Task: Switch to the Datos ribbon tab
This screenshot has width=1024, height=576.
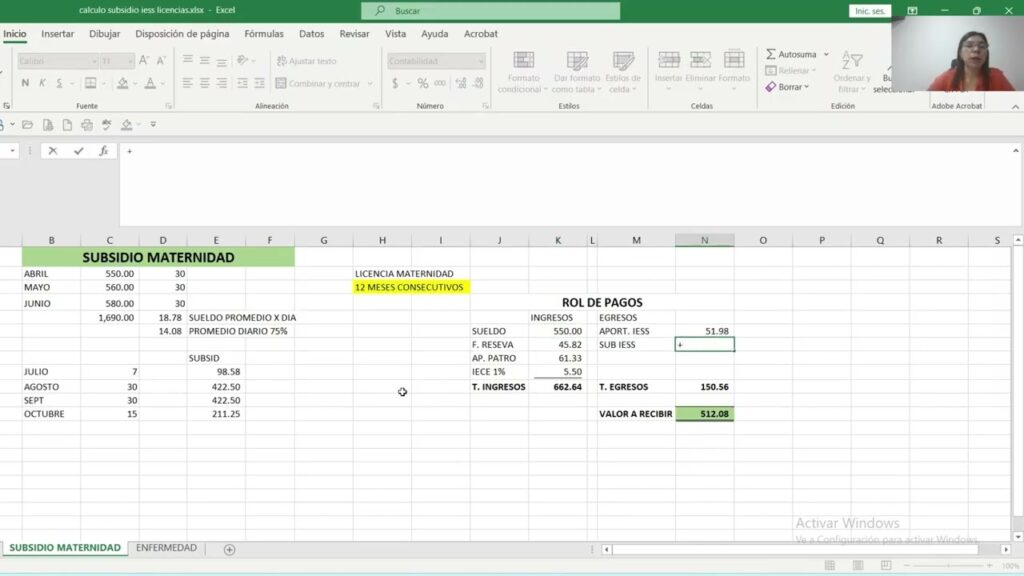Action: (x=312, y=34)
